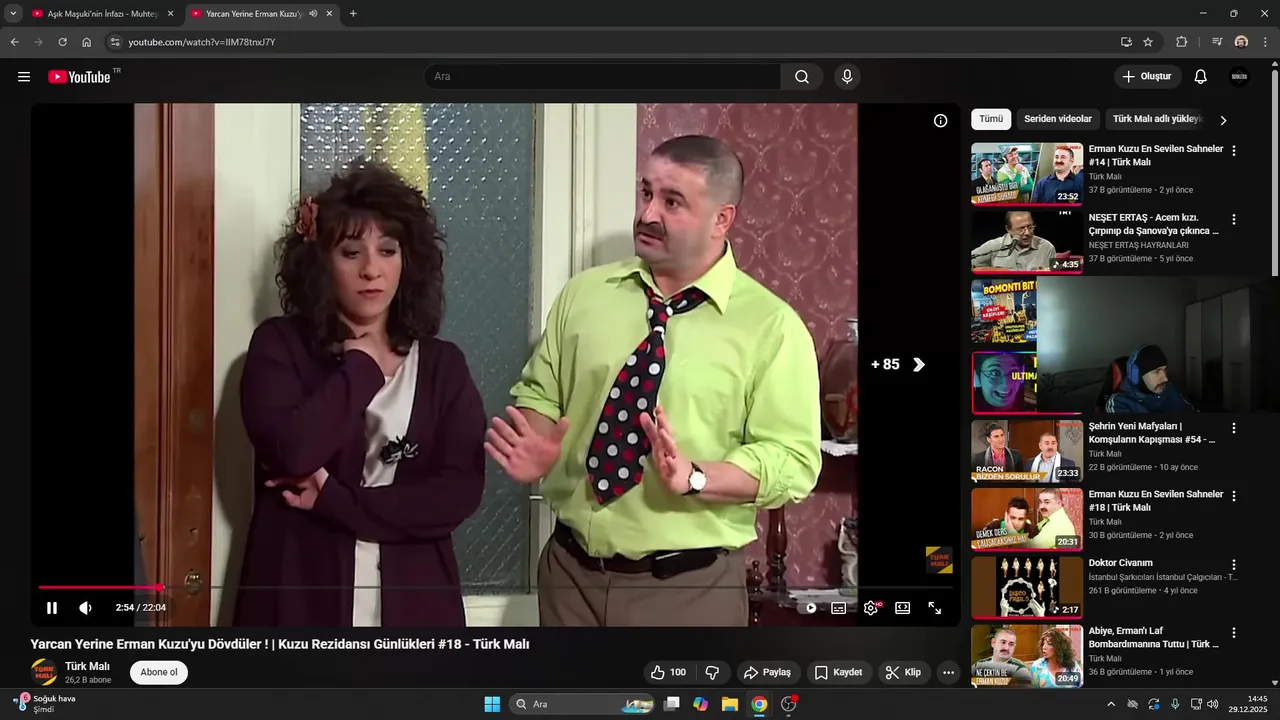Subscribe with Abone ol button
This screenshot has height=720, width=1280.
[159, 672]
